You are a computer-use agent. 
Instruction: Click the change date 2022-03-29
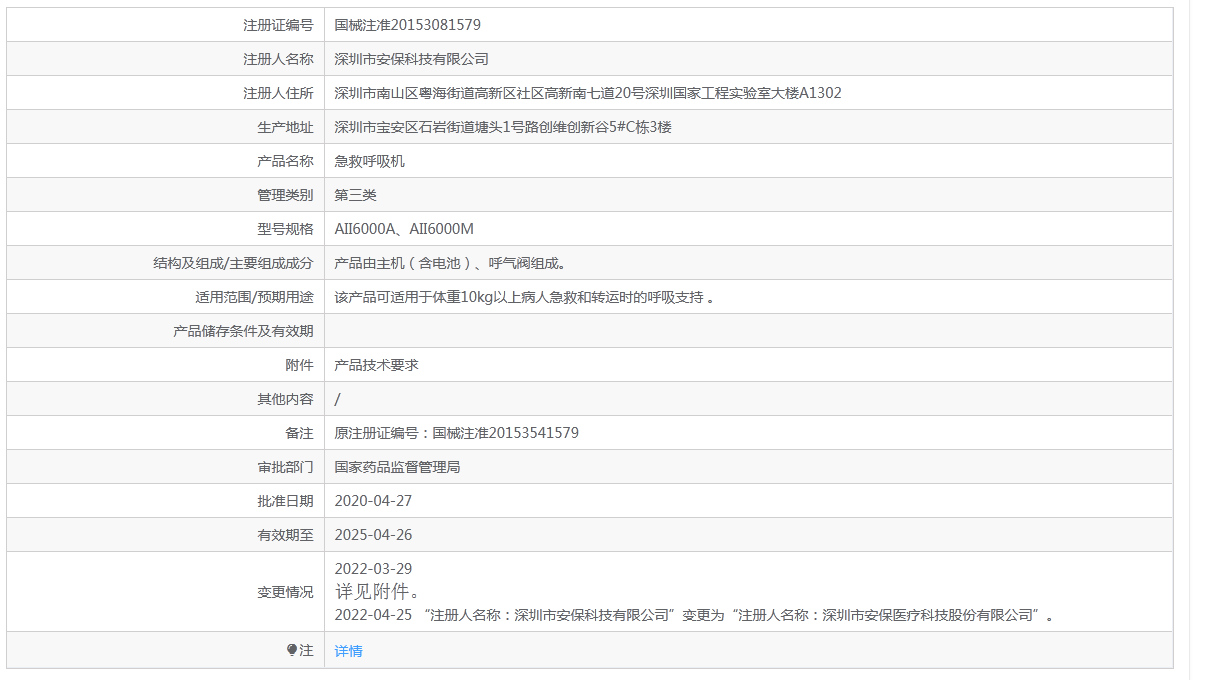coord(373,569)
